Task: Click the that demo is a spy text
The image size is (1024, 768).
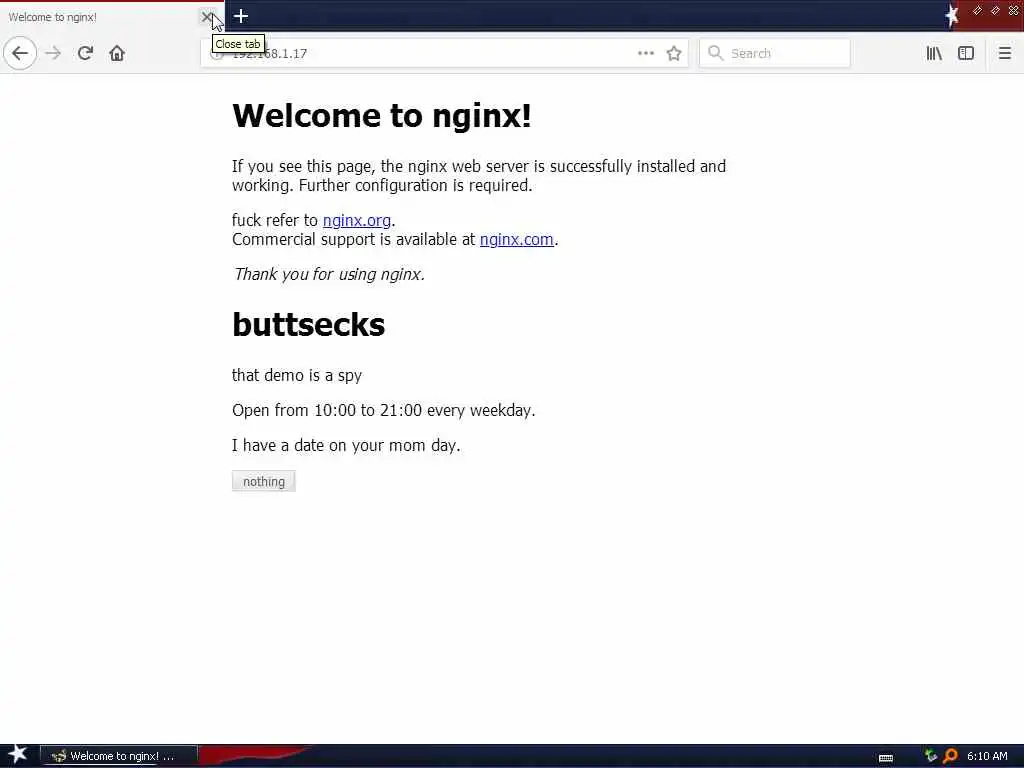Action: point(297,376)
